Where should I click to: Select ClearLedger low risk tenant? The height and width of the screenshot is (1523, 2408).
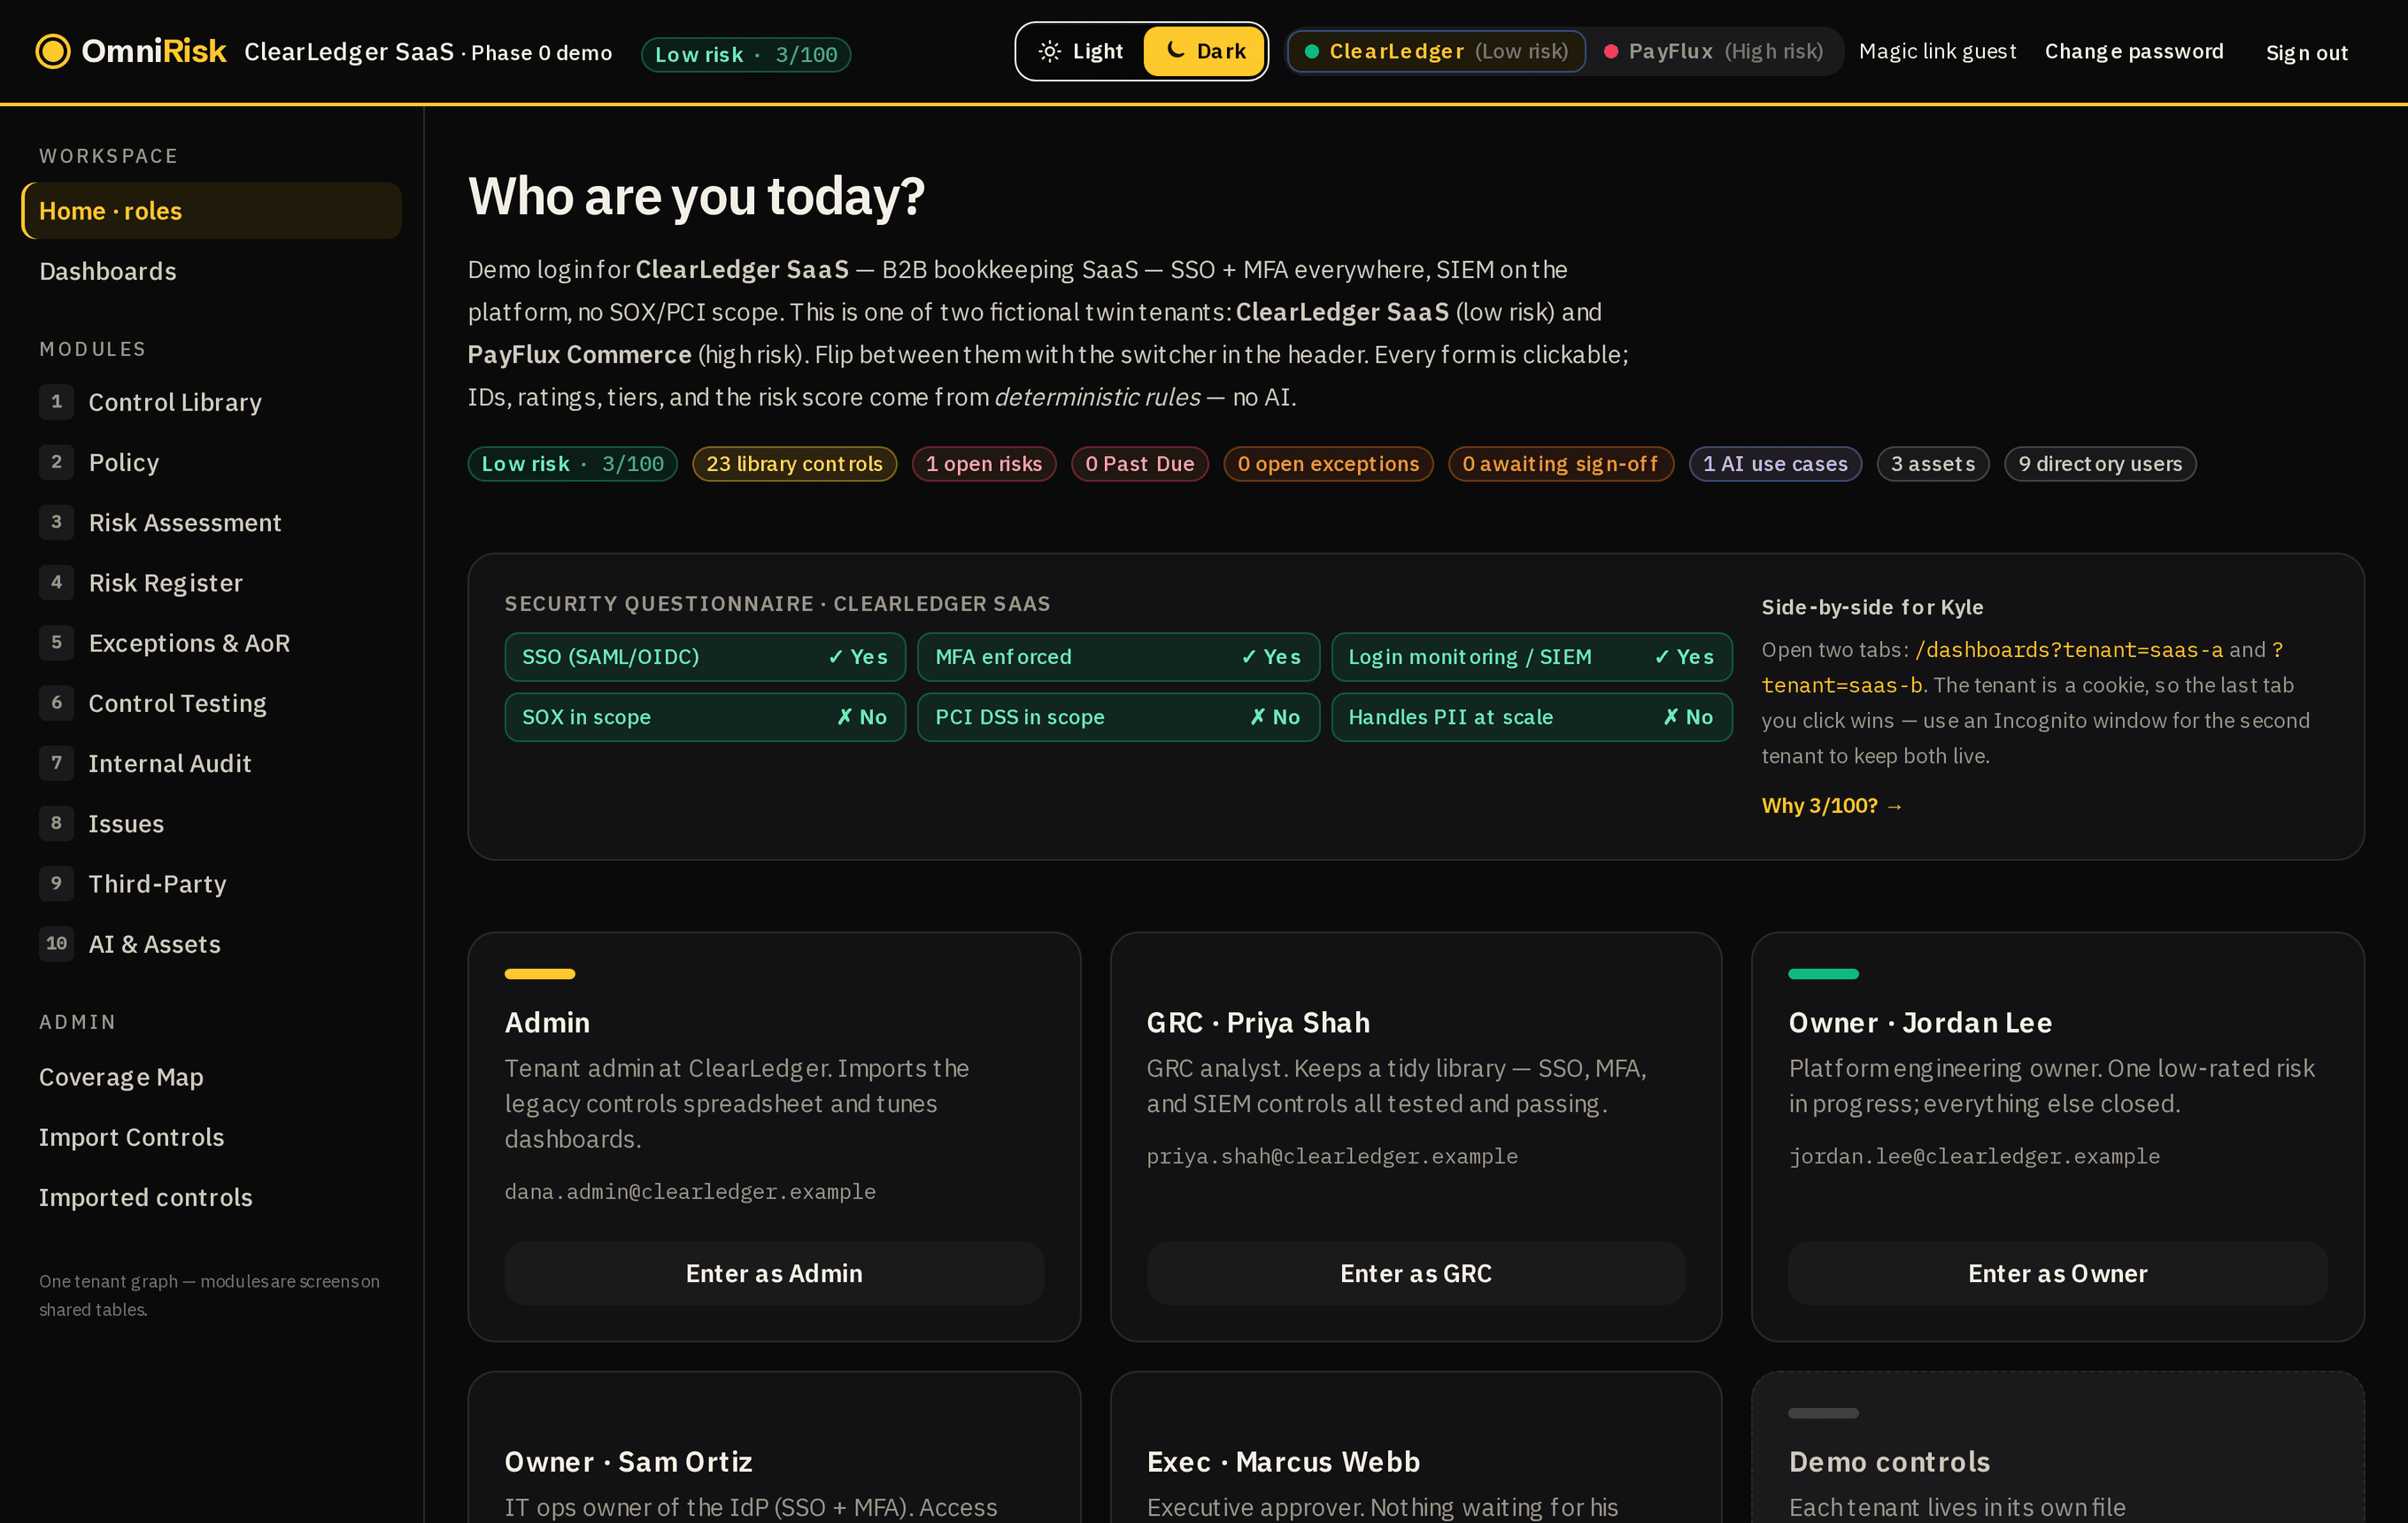[x=1436, y=51]
